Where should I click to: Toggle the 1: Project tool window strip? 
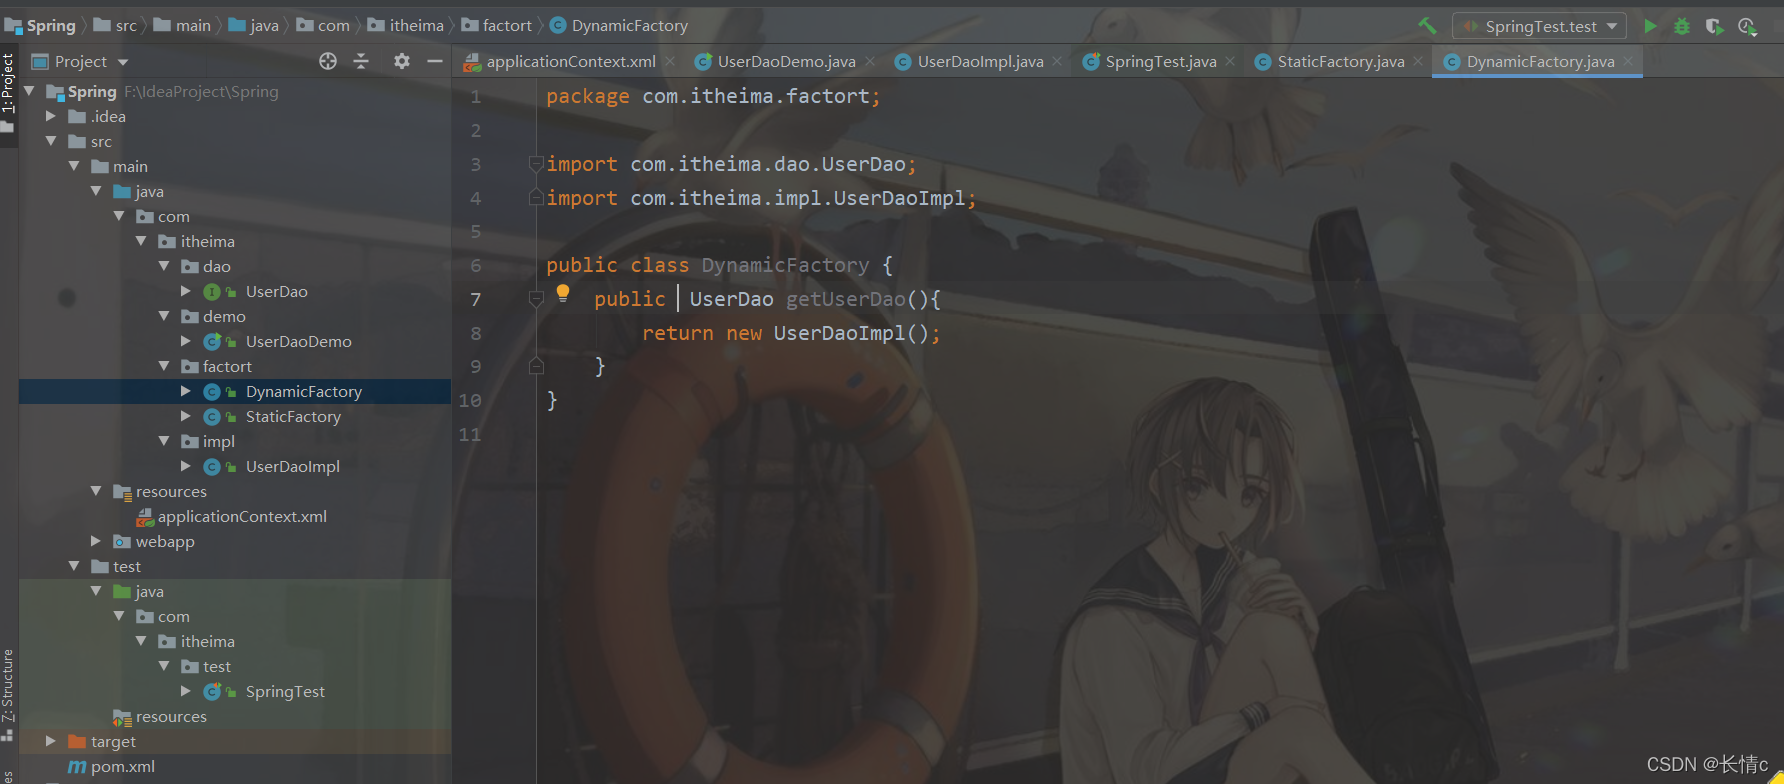(x=8, y=93)
